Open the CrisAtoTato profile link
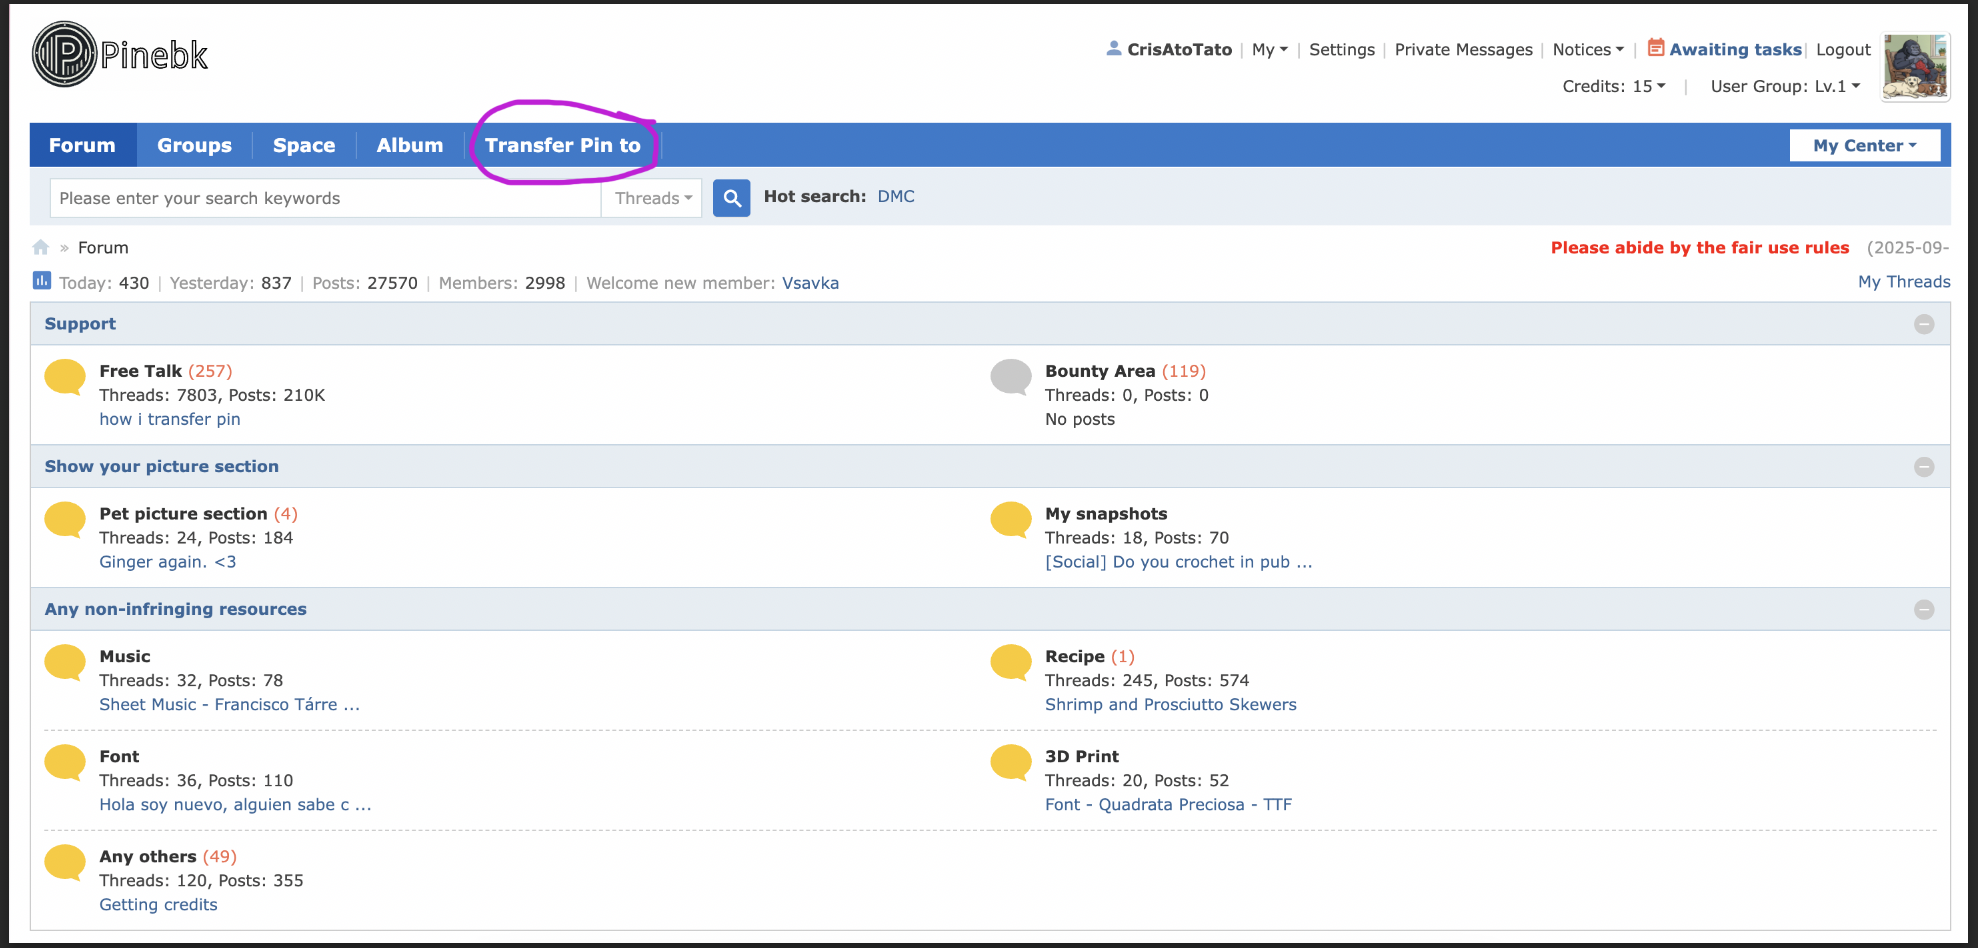1978x948 pixels. [1179, 49]
